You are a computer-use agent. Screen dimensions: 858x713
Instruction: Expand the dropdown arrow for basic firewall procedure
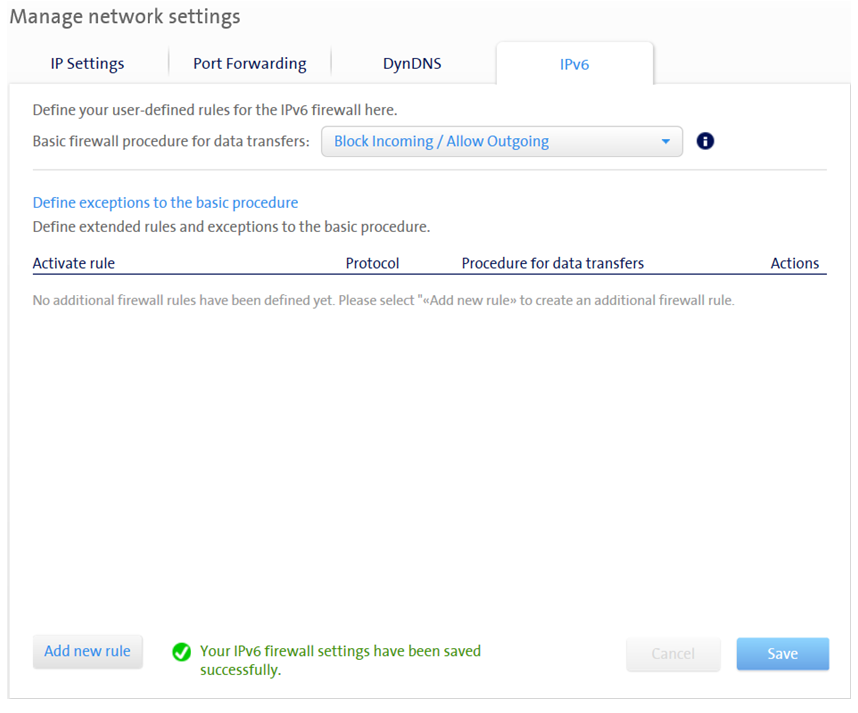(x=666, y=142)
